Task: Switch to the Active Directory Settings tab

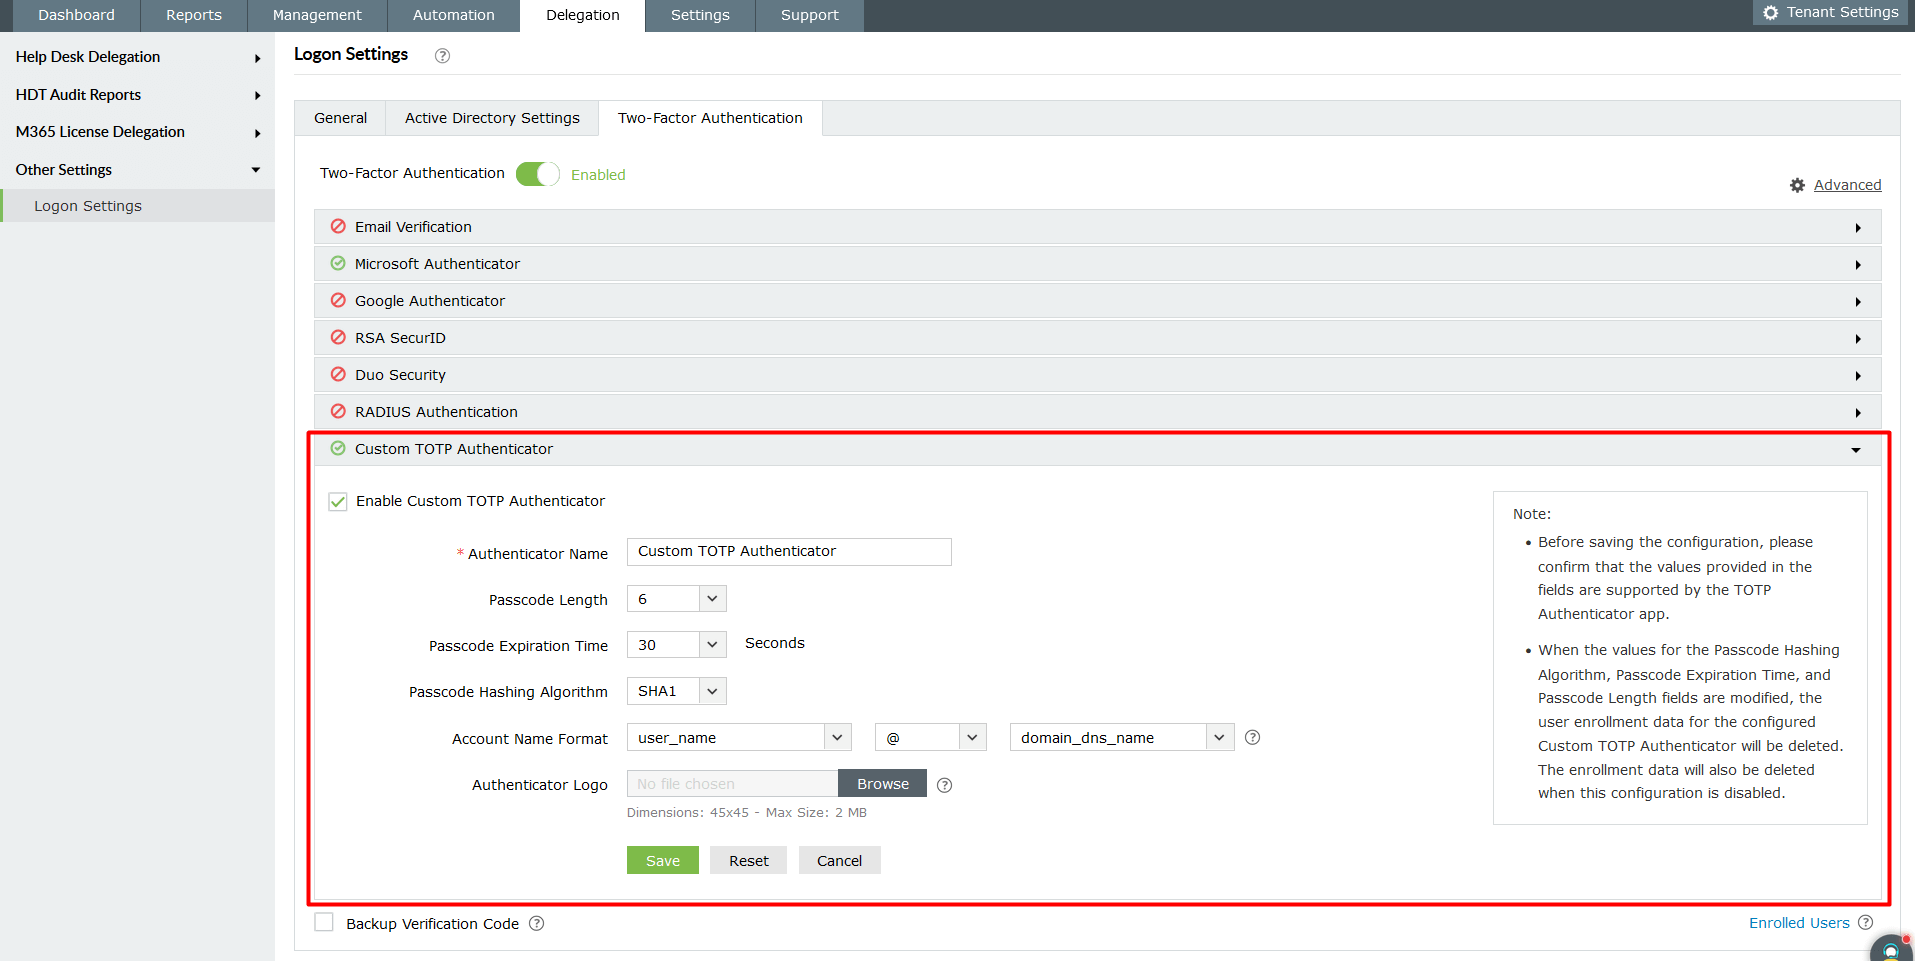Action: coord(491,117)
